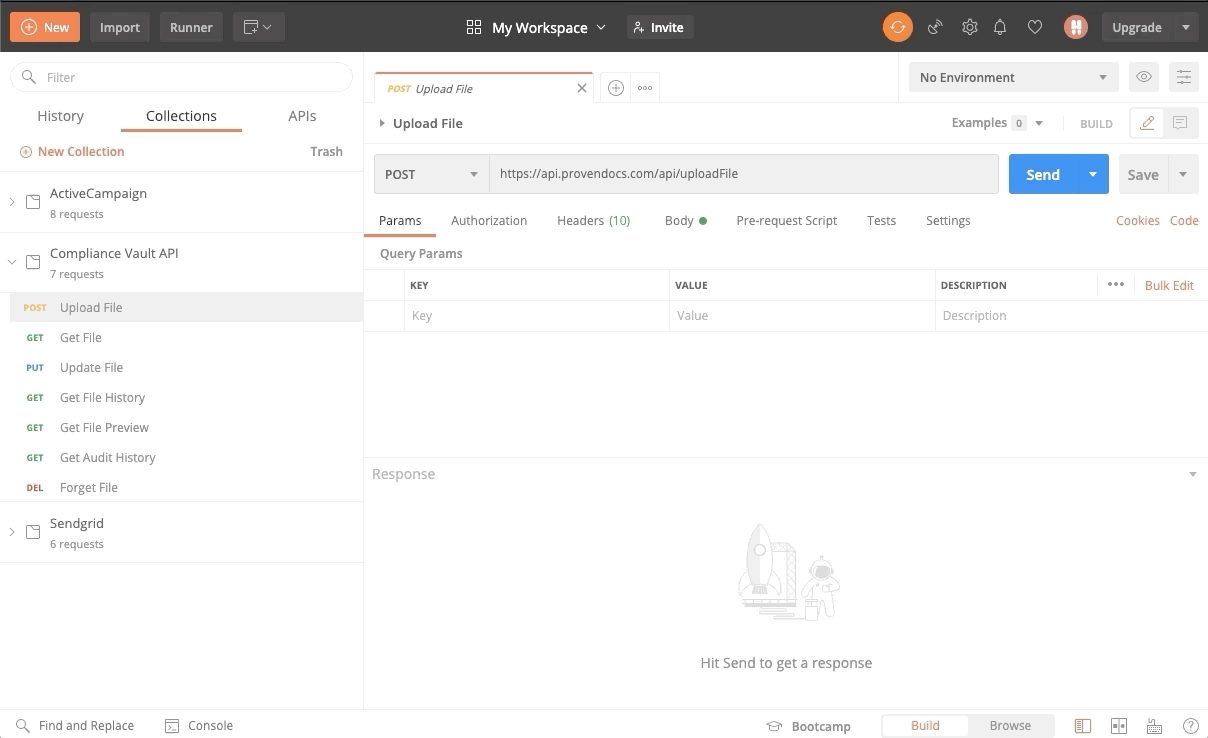Open environment quick look eye icon

coord(1144,77)
